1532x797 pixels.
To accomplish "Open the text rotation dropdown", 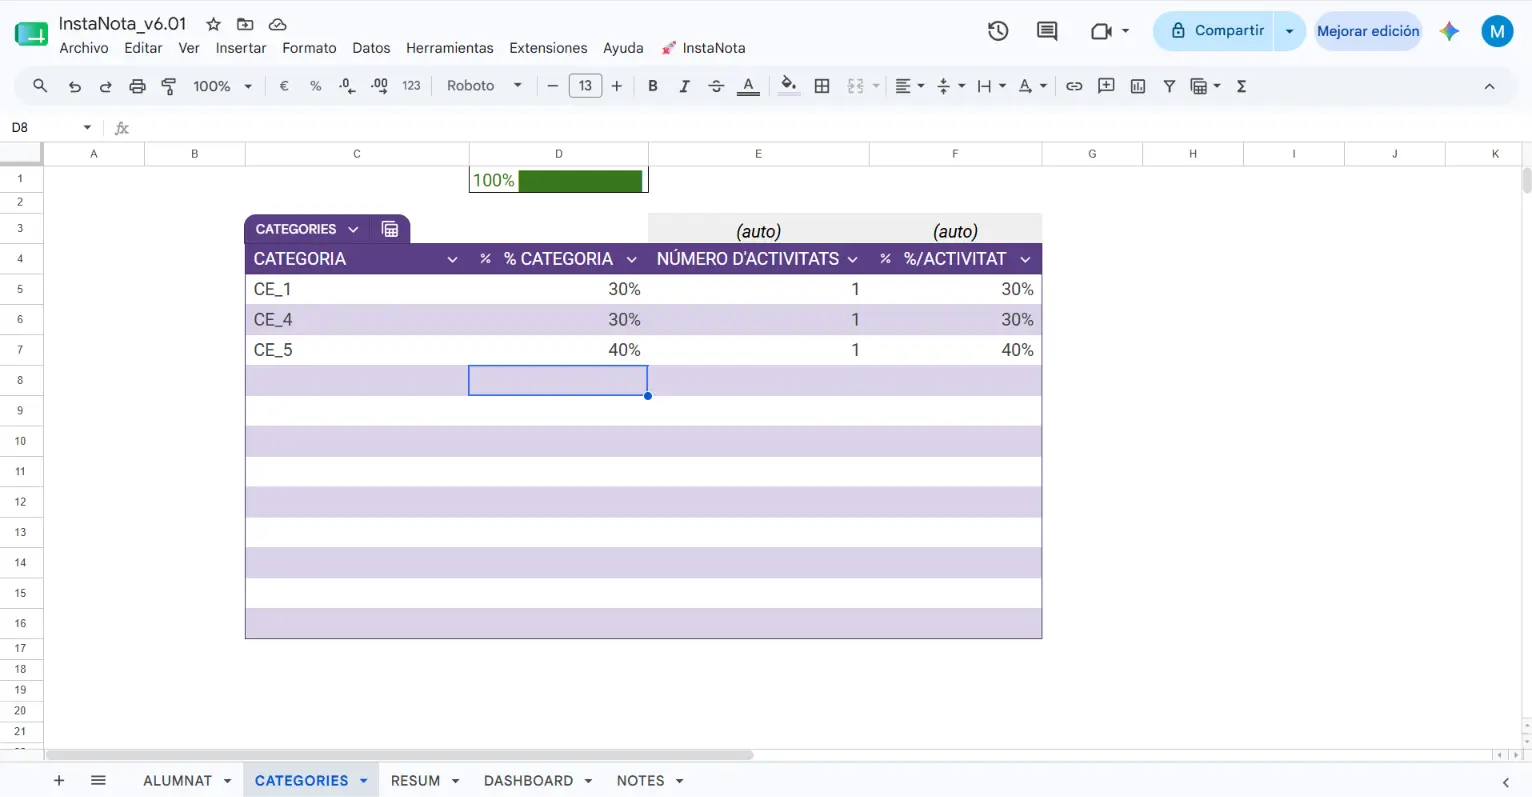I will (1032, 86).
